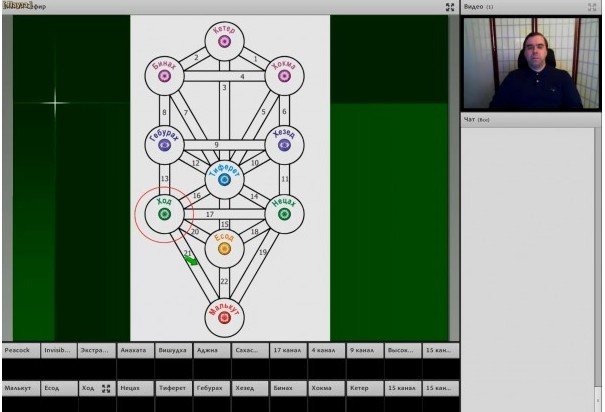Click the presenter's video feed
This screenshot has height=412, width=605.
(x=531, y=62)
